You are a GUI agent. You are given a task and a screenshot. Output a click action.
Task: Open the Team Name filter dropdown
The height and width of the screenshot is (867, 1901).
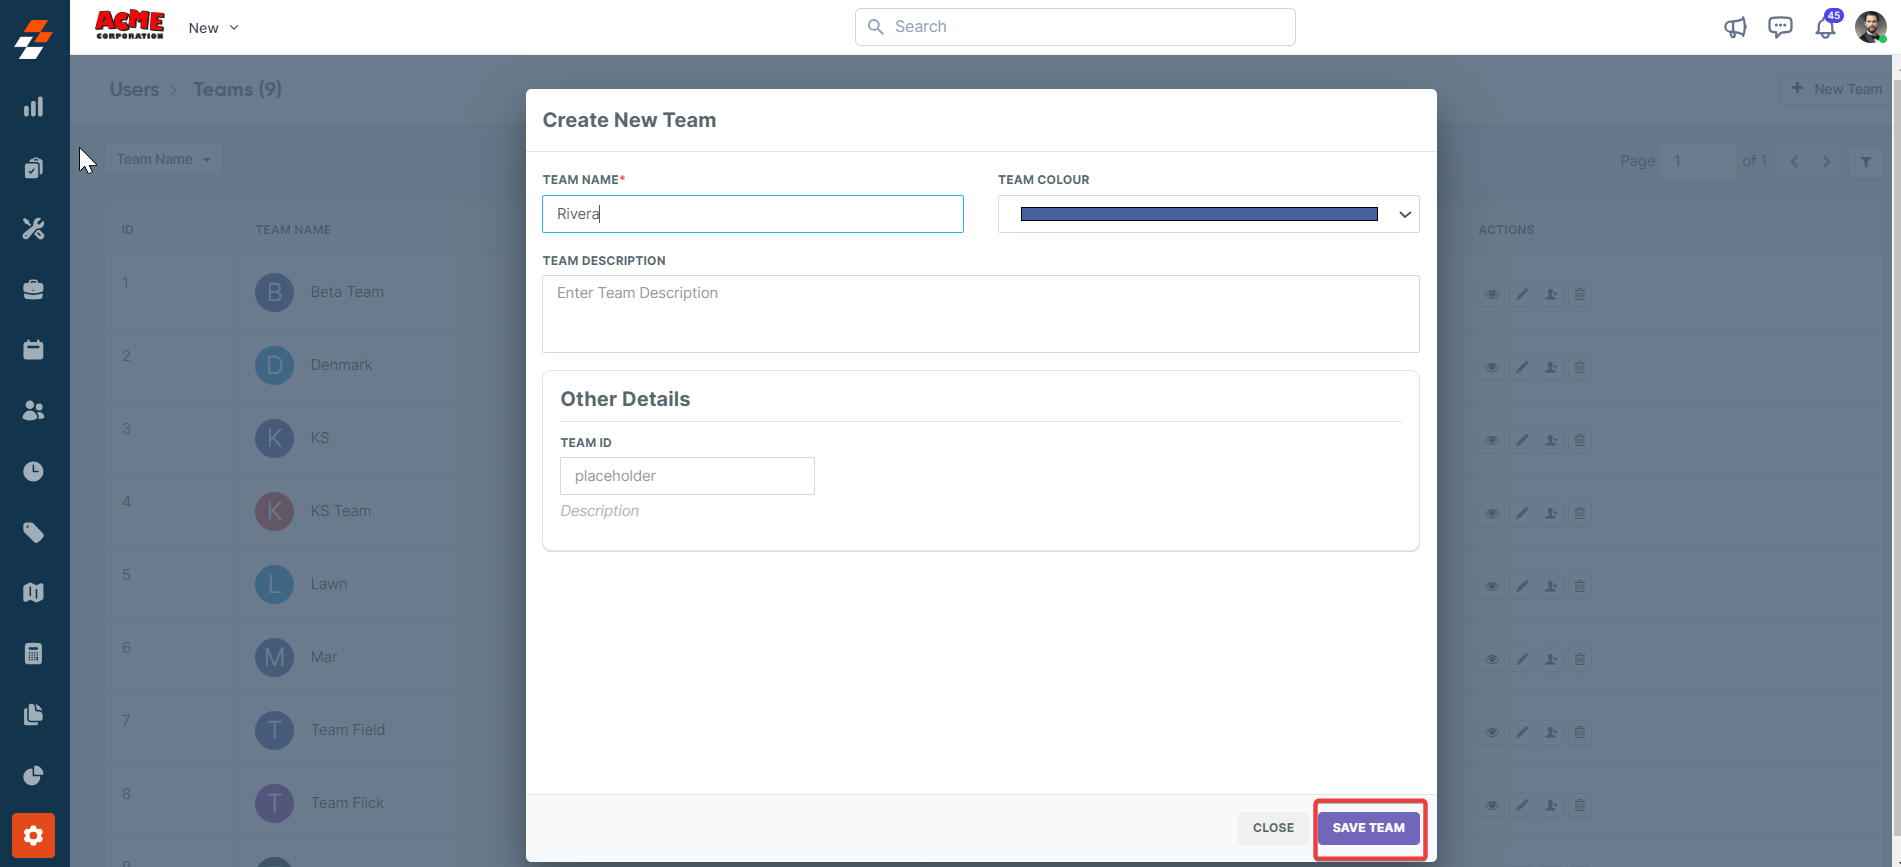pyautogui.click(x=163, y=159)
